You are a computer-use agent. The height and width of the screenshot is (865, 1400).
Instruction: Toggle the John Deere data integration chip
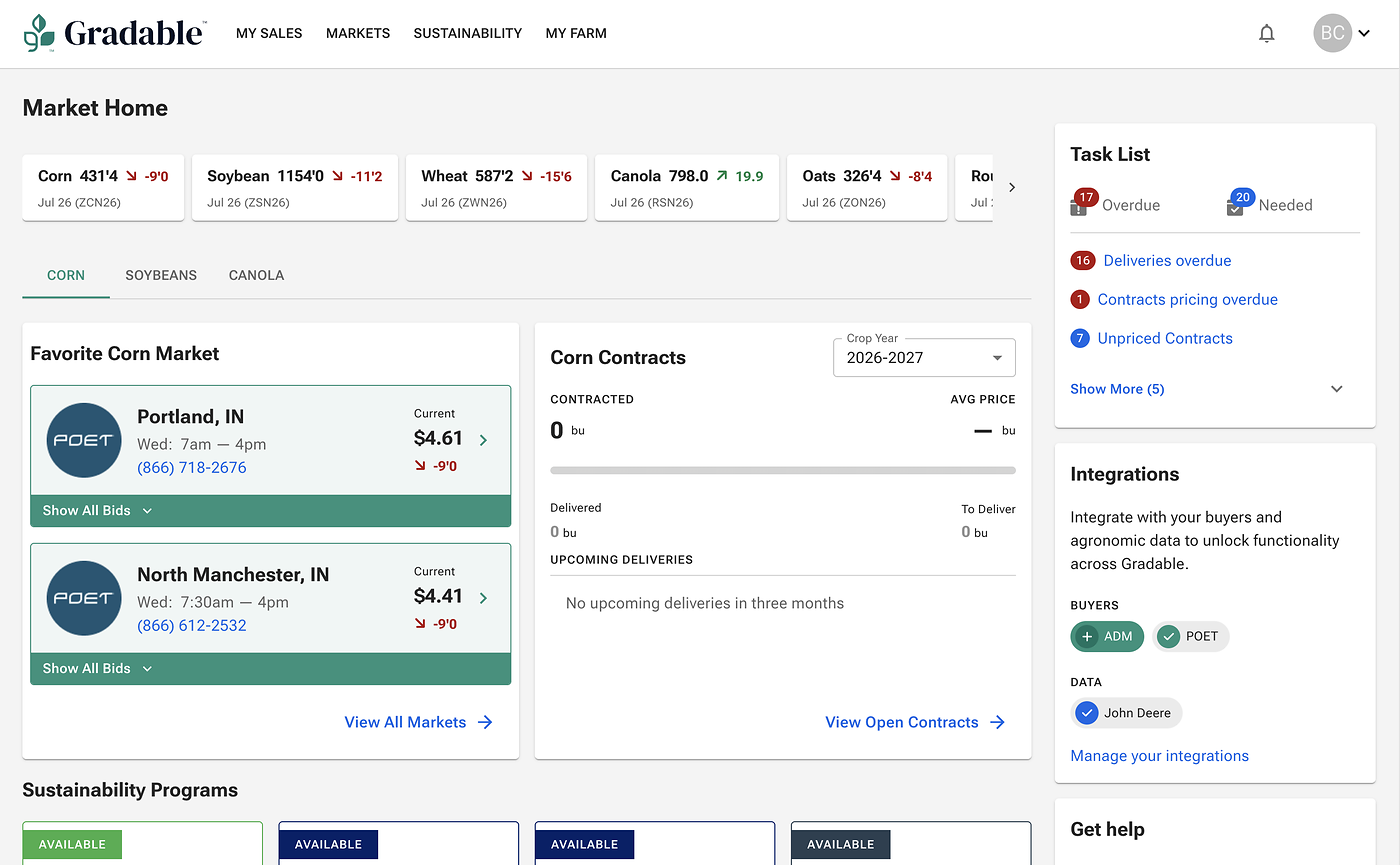pyautogui.click(x=1126, y=713)
